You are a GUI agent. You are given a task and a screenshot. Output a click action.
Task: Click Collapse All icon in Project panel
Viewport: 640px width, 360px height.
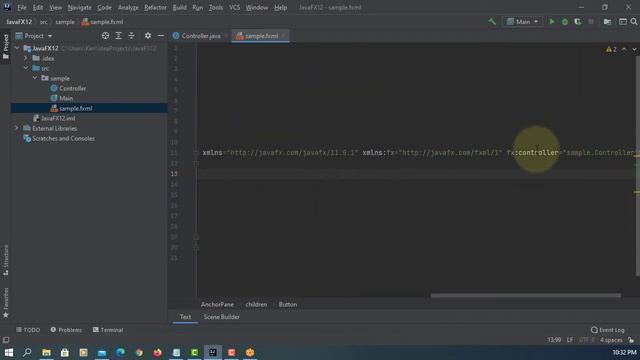point(131,36)
